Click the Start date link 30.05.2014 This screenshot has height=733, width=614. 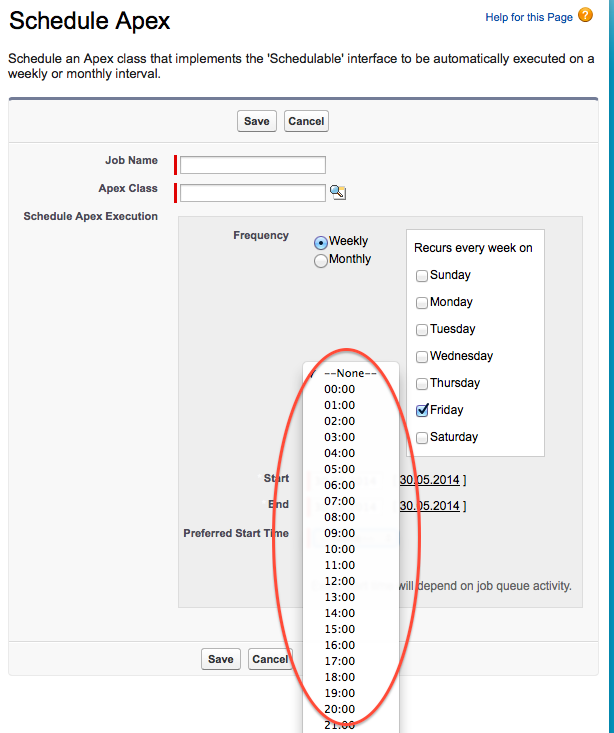(430, 479)
